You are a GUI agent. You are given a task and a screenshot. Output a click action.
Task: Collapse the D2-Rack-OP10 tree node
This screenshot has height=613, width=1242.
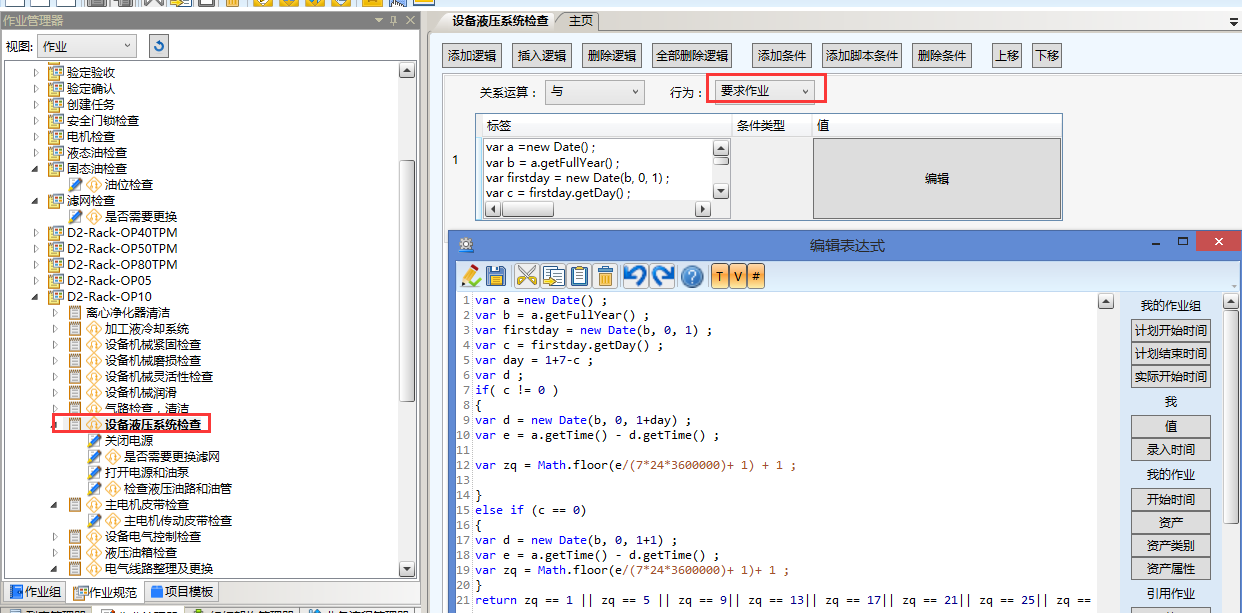click(x=37, y=297)
